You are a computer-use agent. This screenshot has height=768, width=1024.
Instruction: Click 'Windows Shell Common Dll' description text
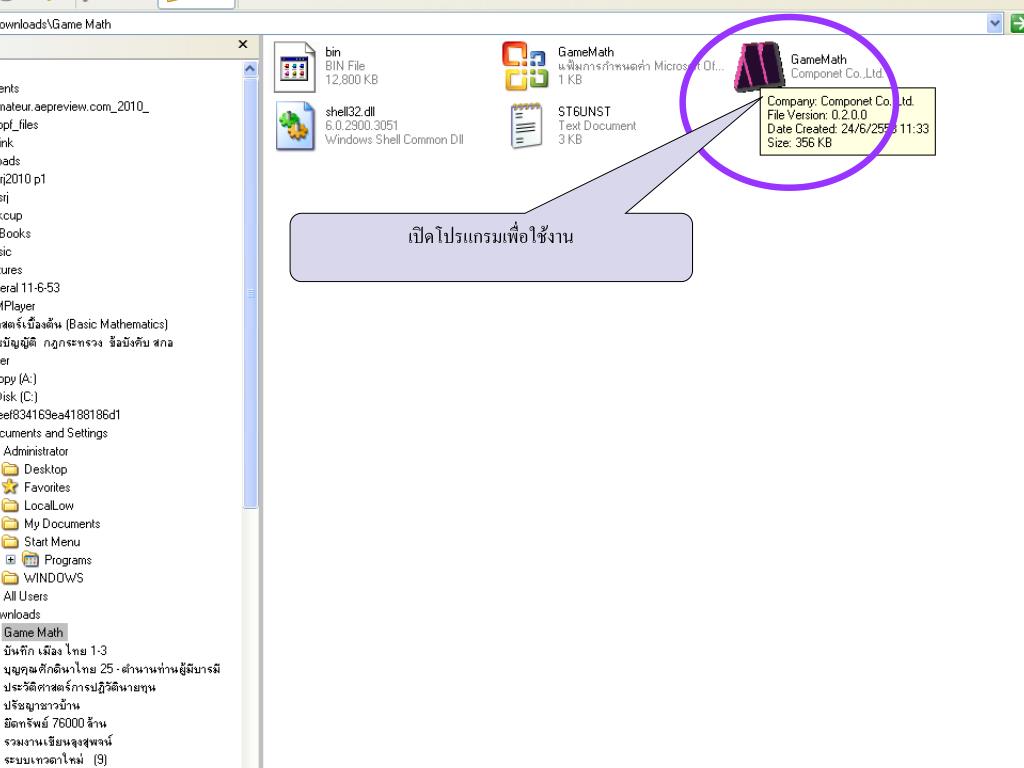[394, 139]
